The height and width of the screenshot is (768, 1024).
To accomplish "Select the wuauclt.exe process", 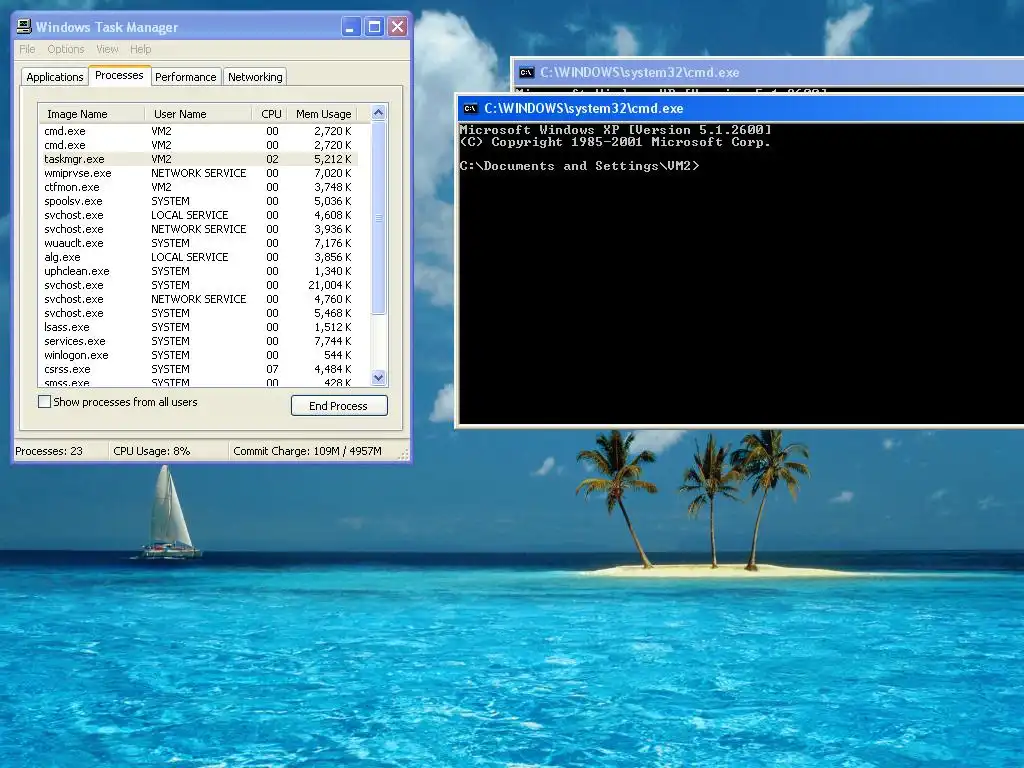I will 199,243.
